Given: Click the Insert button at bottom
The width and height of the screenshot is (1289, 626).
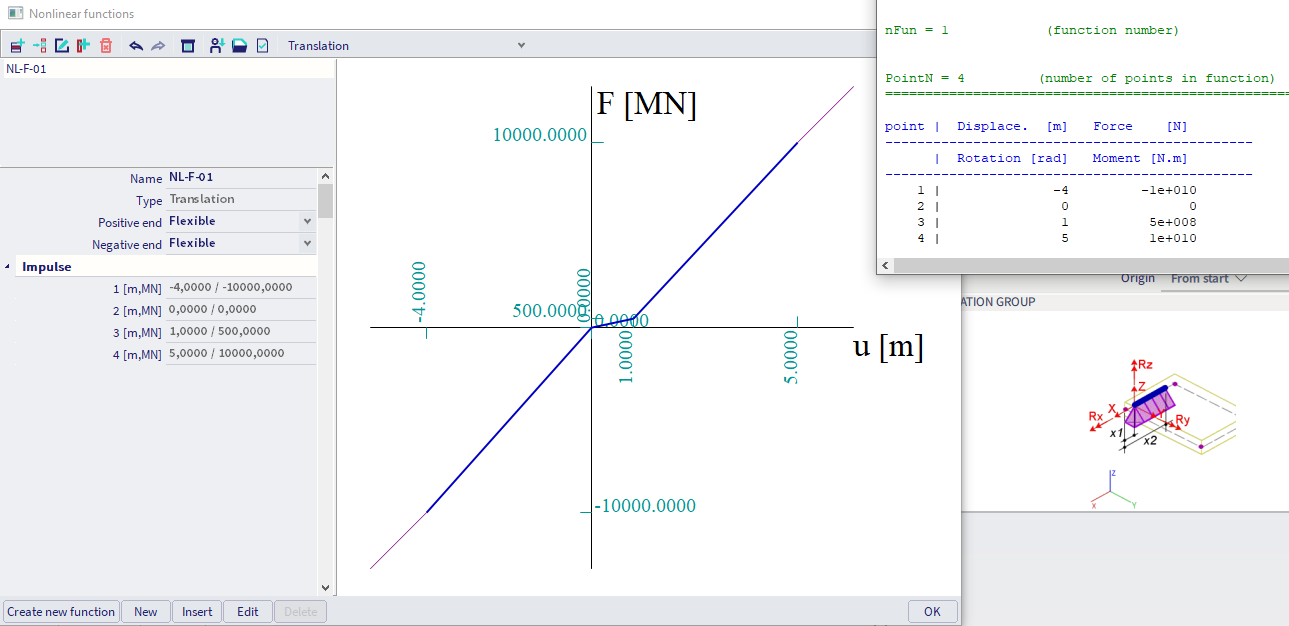Looking at the screenshot, I should (x=197, y=611).
